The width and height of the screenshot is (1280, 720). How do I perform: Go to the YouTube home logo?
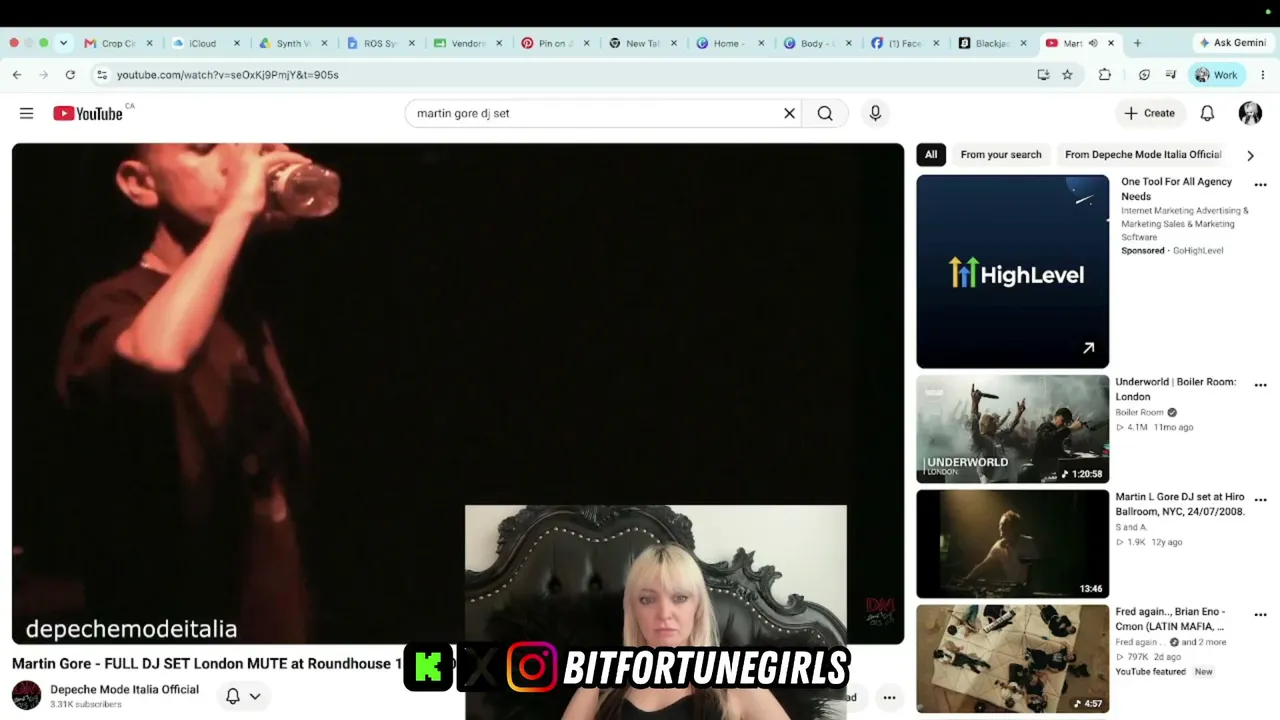click(88, 114)
